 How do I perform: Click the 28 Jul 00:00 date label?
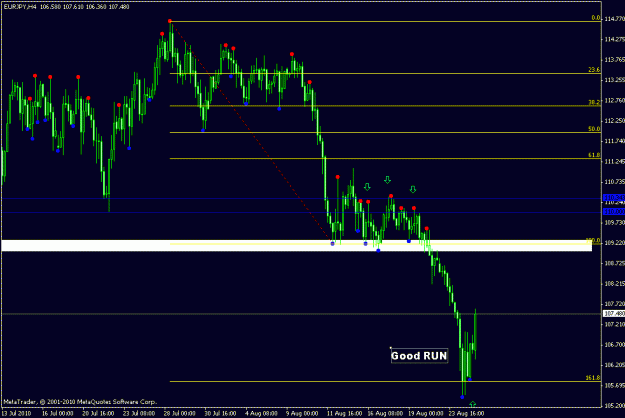[180, 414]
